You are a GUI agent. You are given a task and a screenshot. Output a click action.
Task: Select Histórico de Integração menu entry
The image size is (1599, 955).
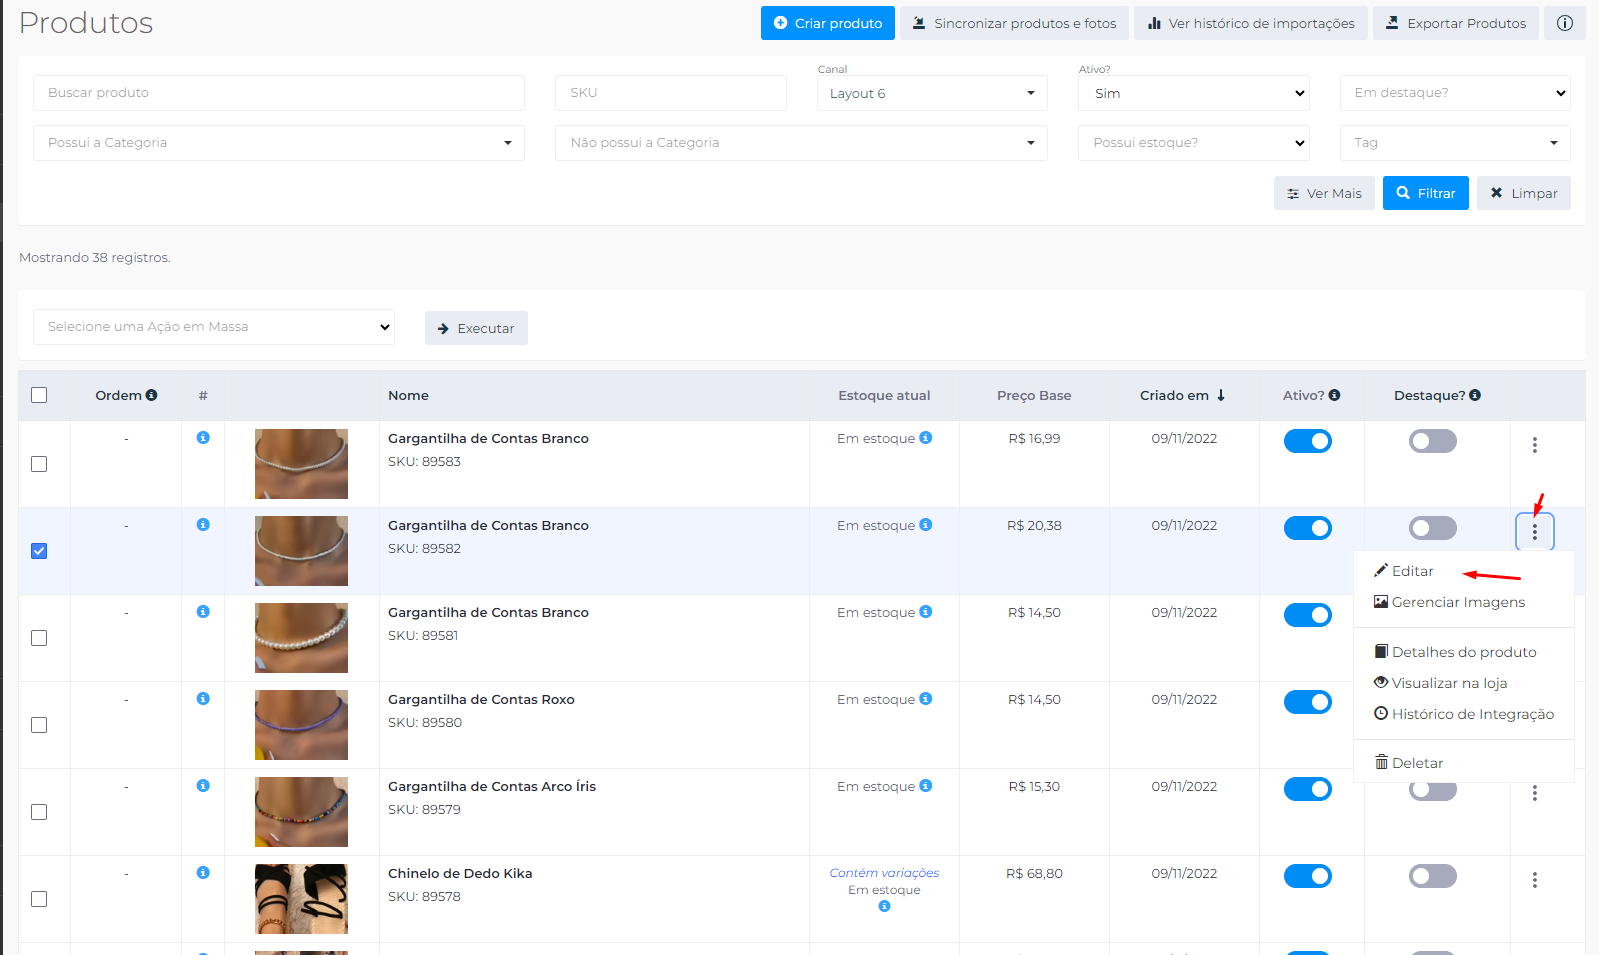(1464, 714)
